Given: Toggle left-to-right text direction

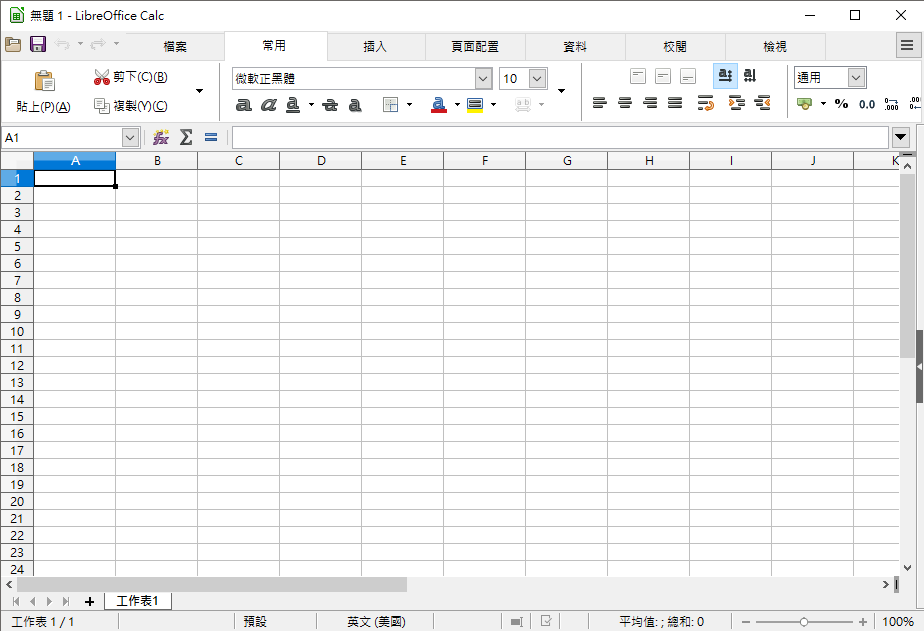Looking at the screenshot, I should [725, 76].
